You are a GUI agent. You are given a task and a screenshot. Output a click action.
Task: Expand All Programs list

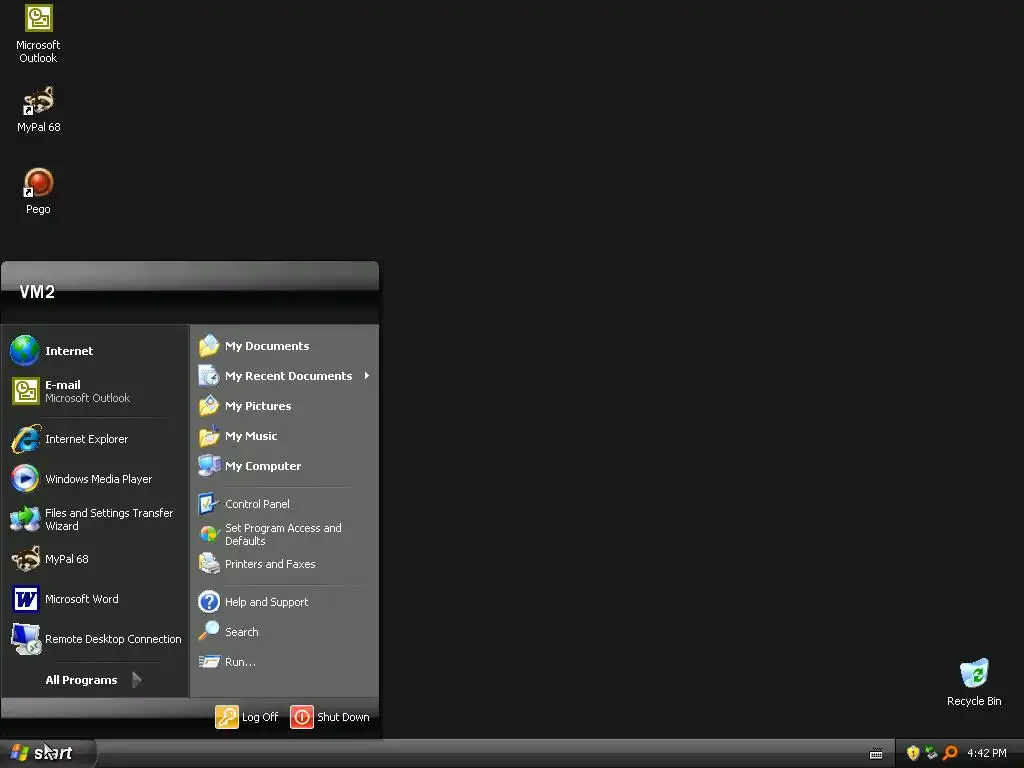click(x=95, y=680)
